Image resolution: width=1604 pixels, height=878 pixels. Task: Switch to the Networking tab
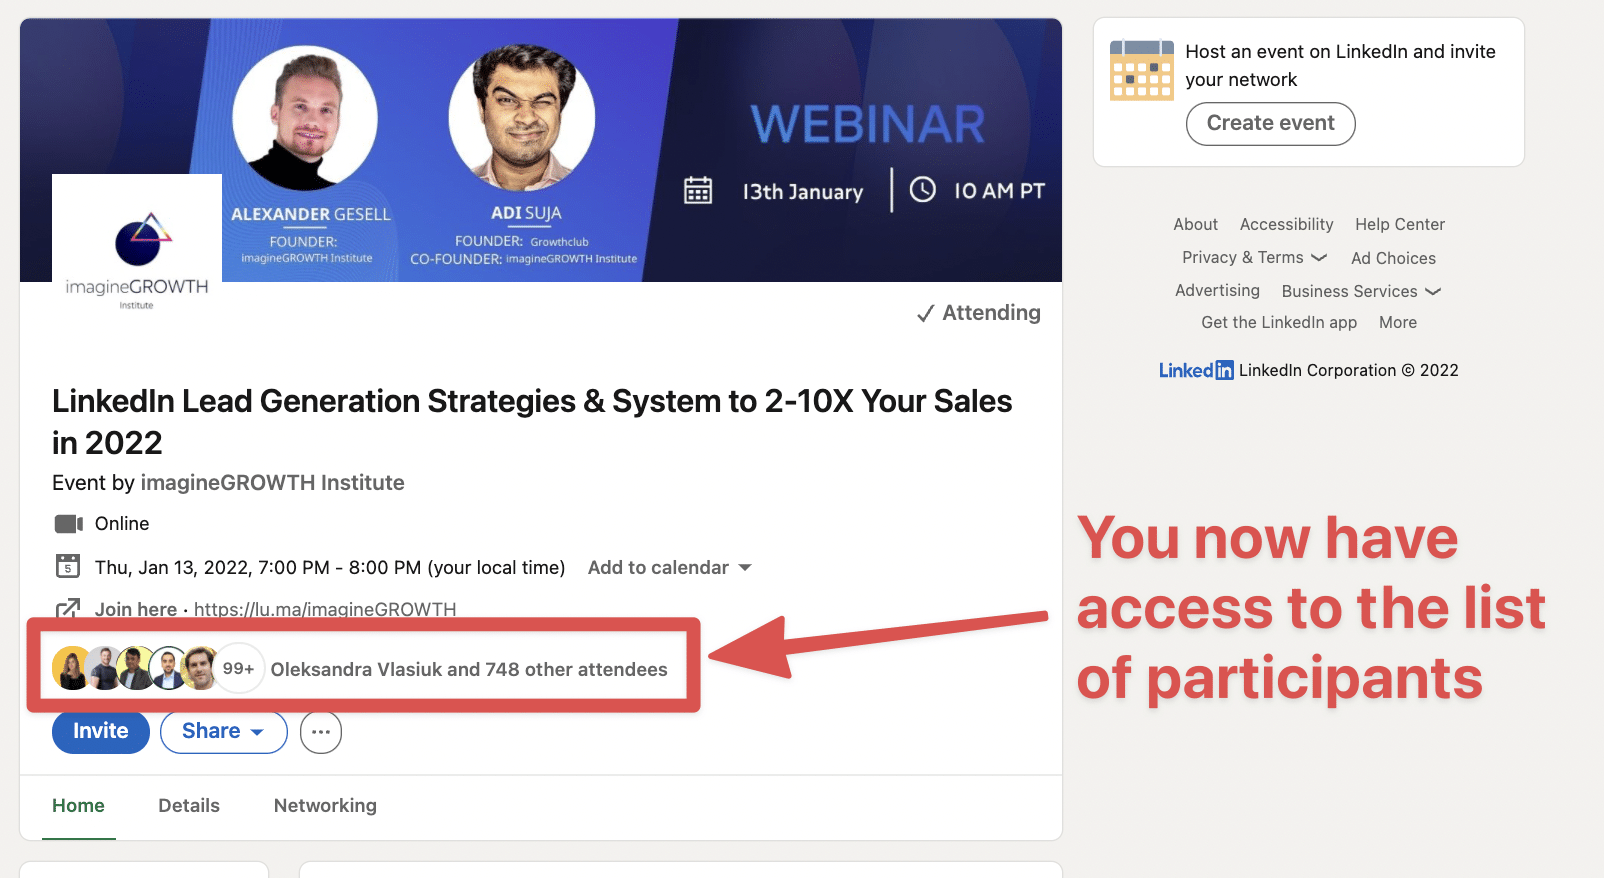[325, 805]
